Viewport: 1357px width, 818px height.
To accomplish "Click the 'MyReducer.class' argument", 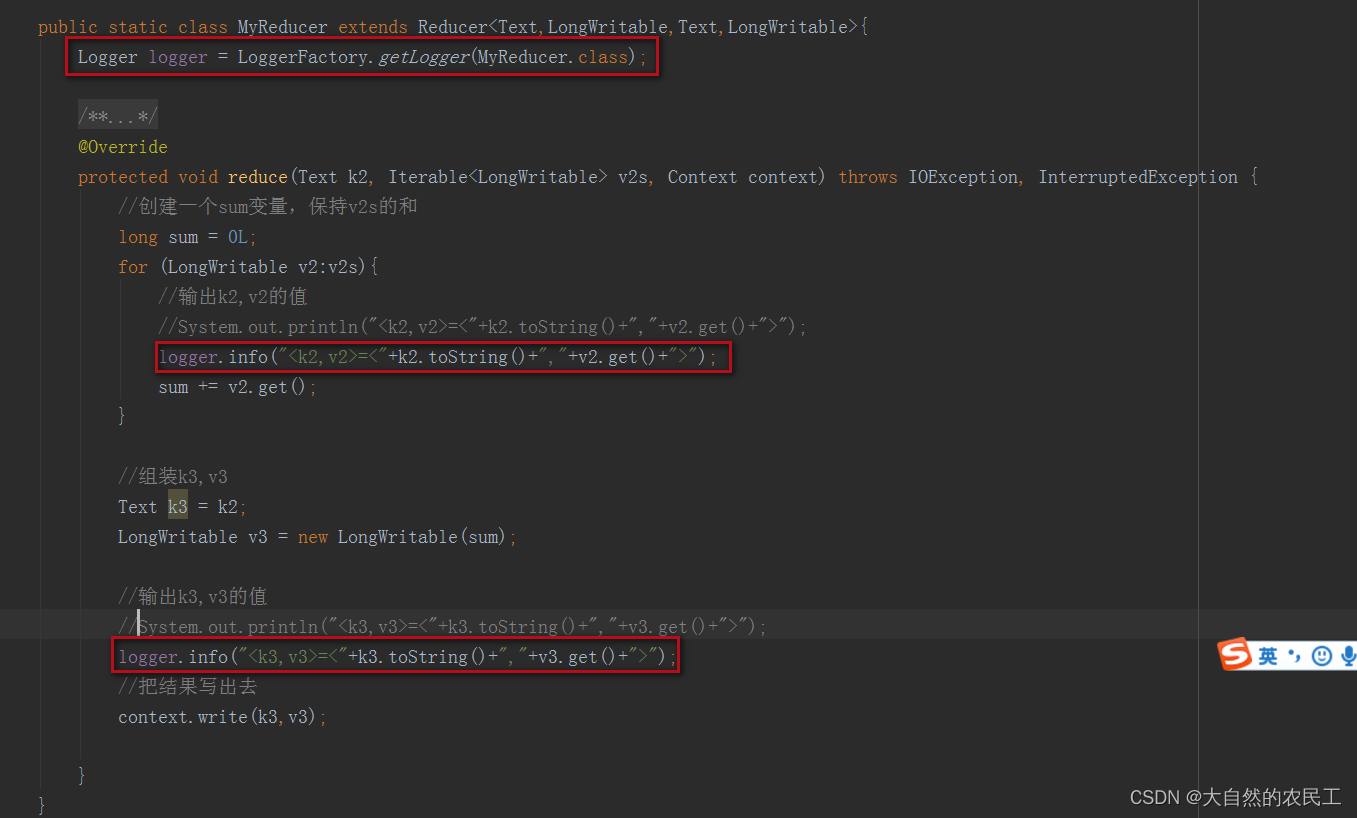I will pyautogui.click(x=552, y=57).
